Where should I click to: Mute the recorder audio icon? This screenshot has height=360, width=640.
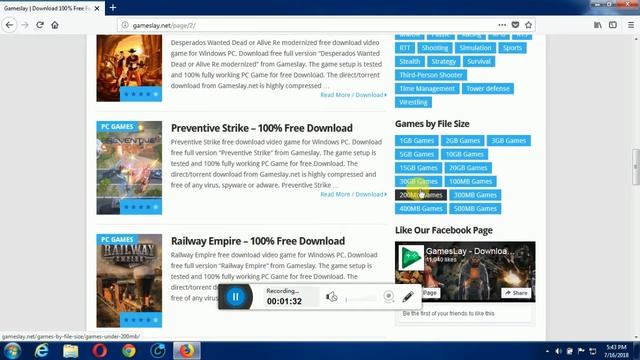pos(331,297)
